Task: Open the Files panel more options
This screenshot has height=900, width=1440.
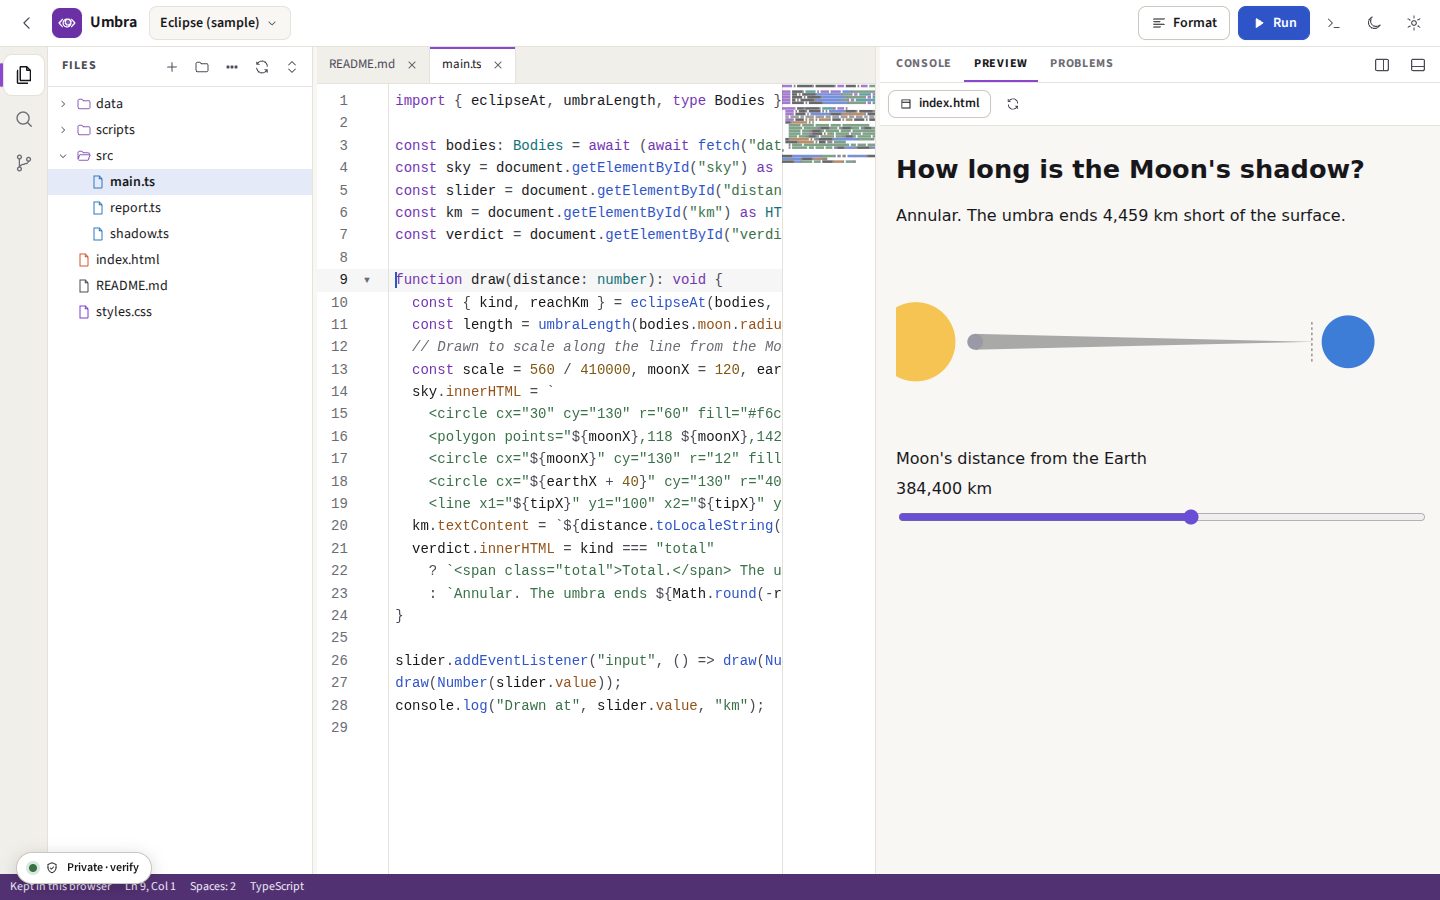Action: (x=232, y=67)
